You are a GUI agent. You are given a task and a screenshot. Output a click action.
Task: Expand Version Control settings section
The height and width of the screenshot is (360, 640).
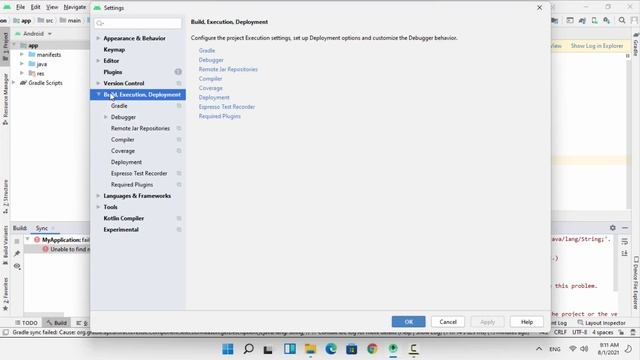click(x=98, y=83)
